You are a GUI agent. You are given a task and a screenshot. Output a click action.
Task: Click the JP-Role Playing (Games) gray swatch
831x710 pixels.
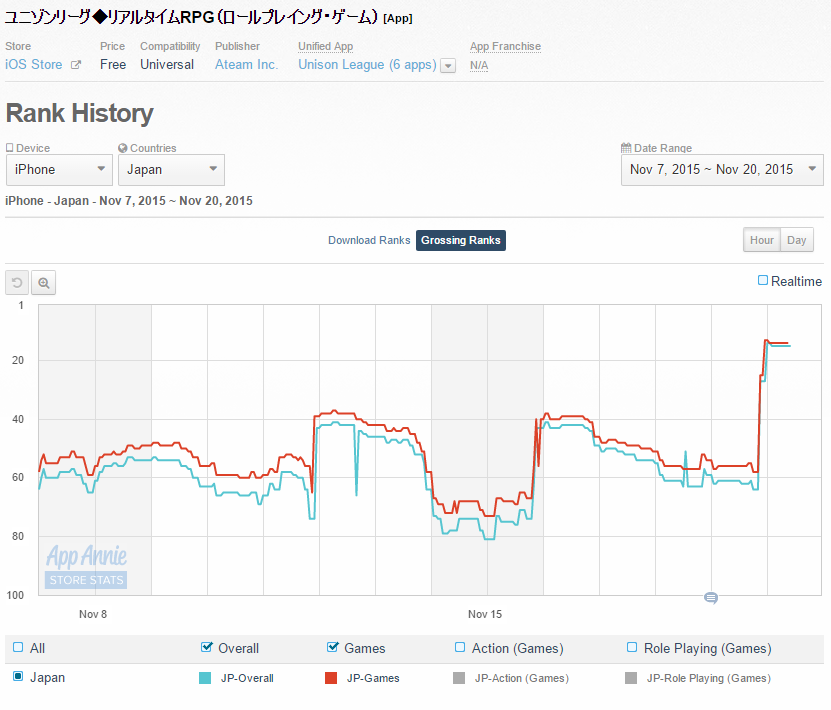pyautogui.click(x=631, y=678)
